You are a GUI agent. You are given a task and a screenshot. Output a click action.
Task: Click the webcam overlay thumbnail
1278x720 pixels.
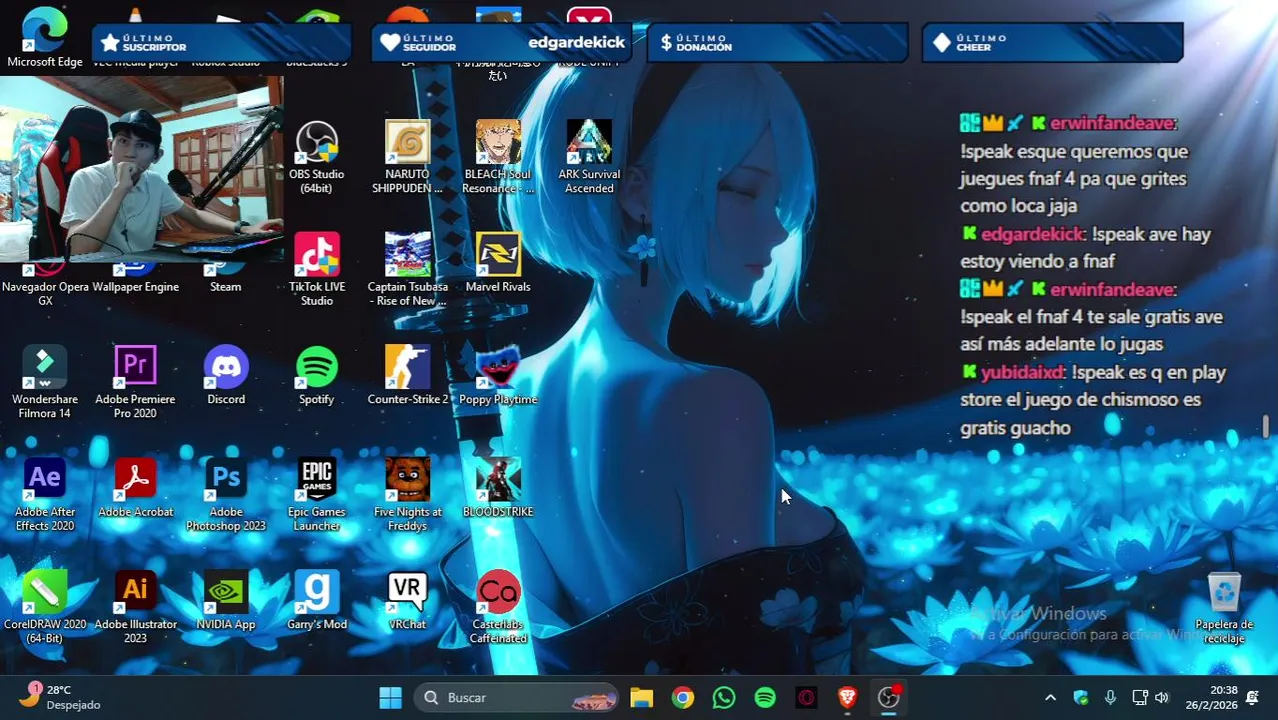coord(141,169)
